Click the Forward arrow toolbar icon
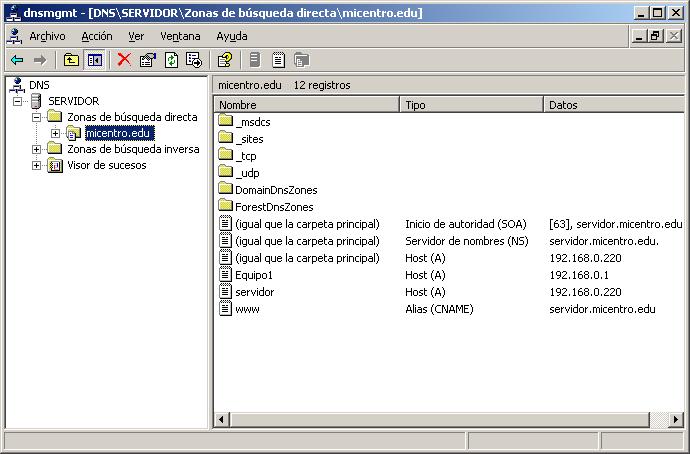The width and height of the screenshot is (690, 454). point(40,60)
